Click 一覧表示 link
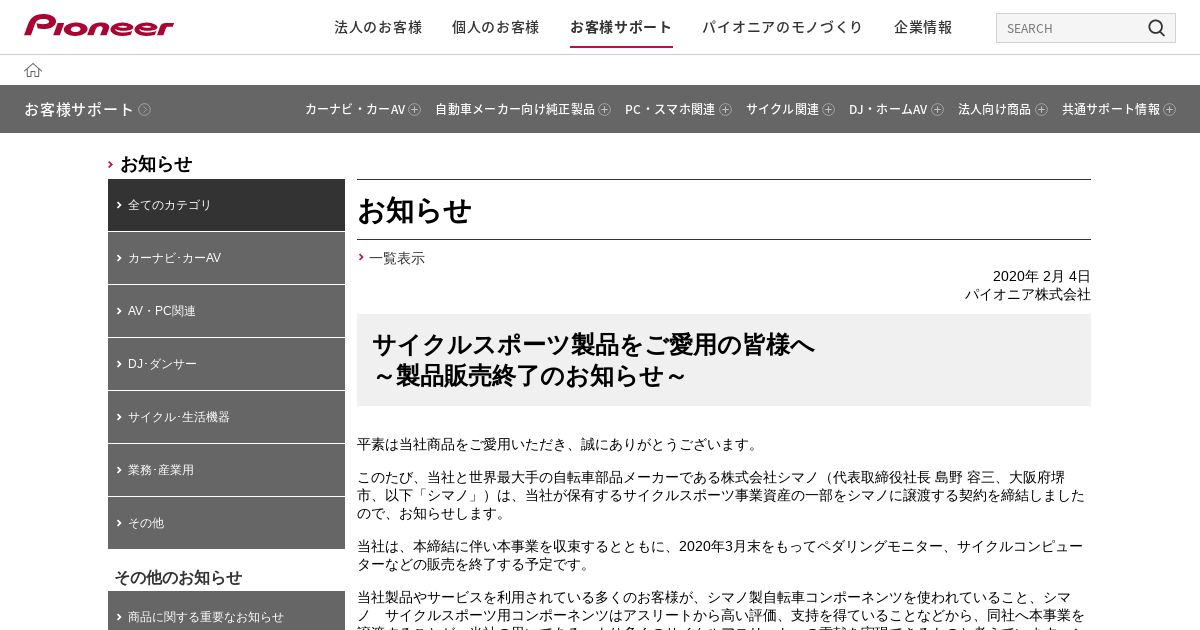The image size is (1200, 630). (x=396, y=258)
